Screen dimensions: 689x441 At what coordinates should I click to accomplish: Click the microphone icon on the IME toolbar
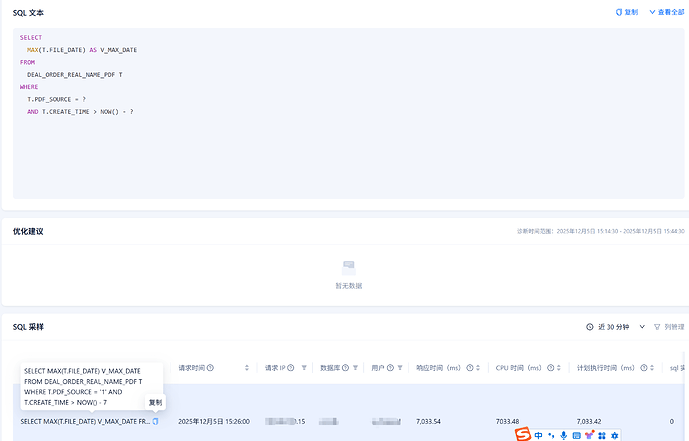(x=564, y=435)
